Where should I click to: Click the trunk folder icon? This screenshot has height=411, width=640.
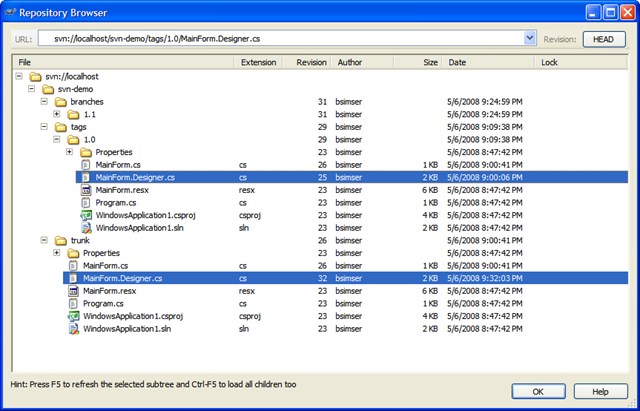coord(61,241)
